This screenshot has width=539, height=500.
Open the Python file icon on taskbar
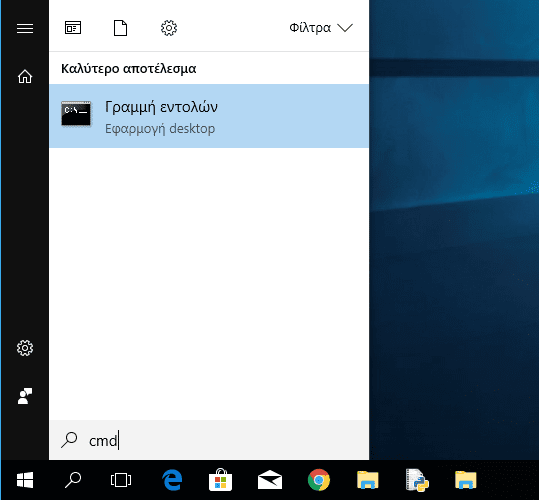tap(417, 480)
